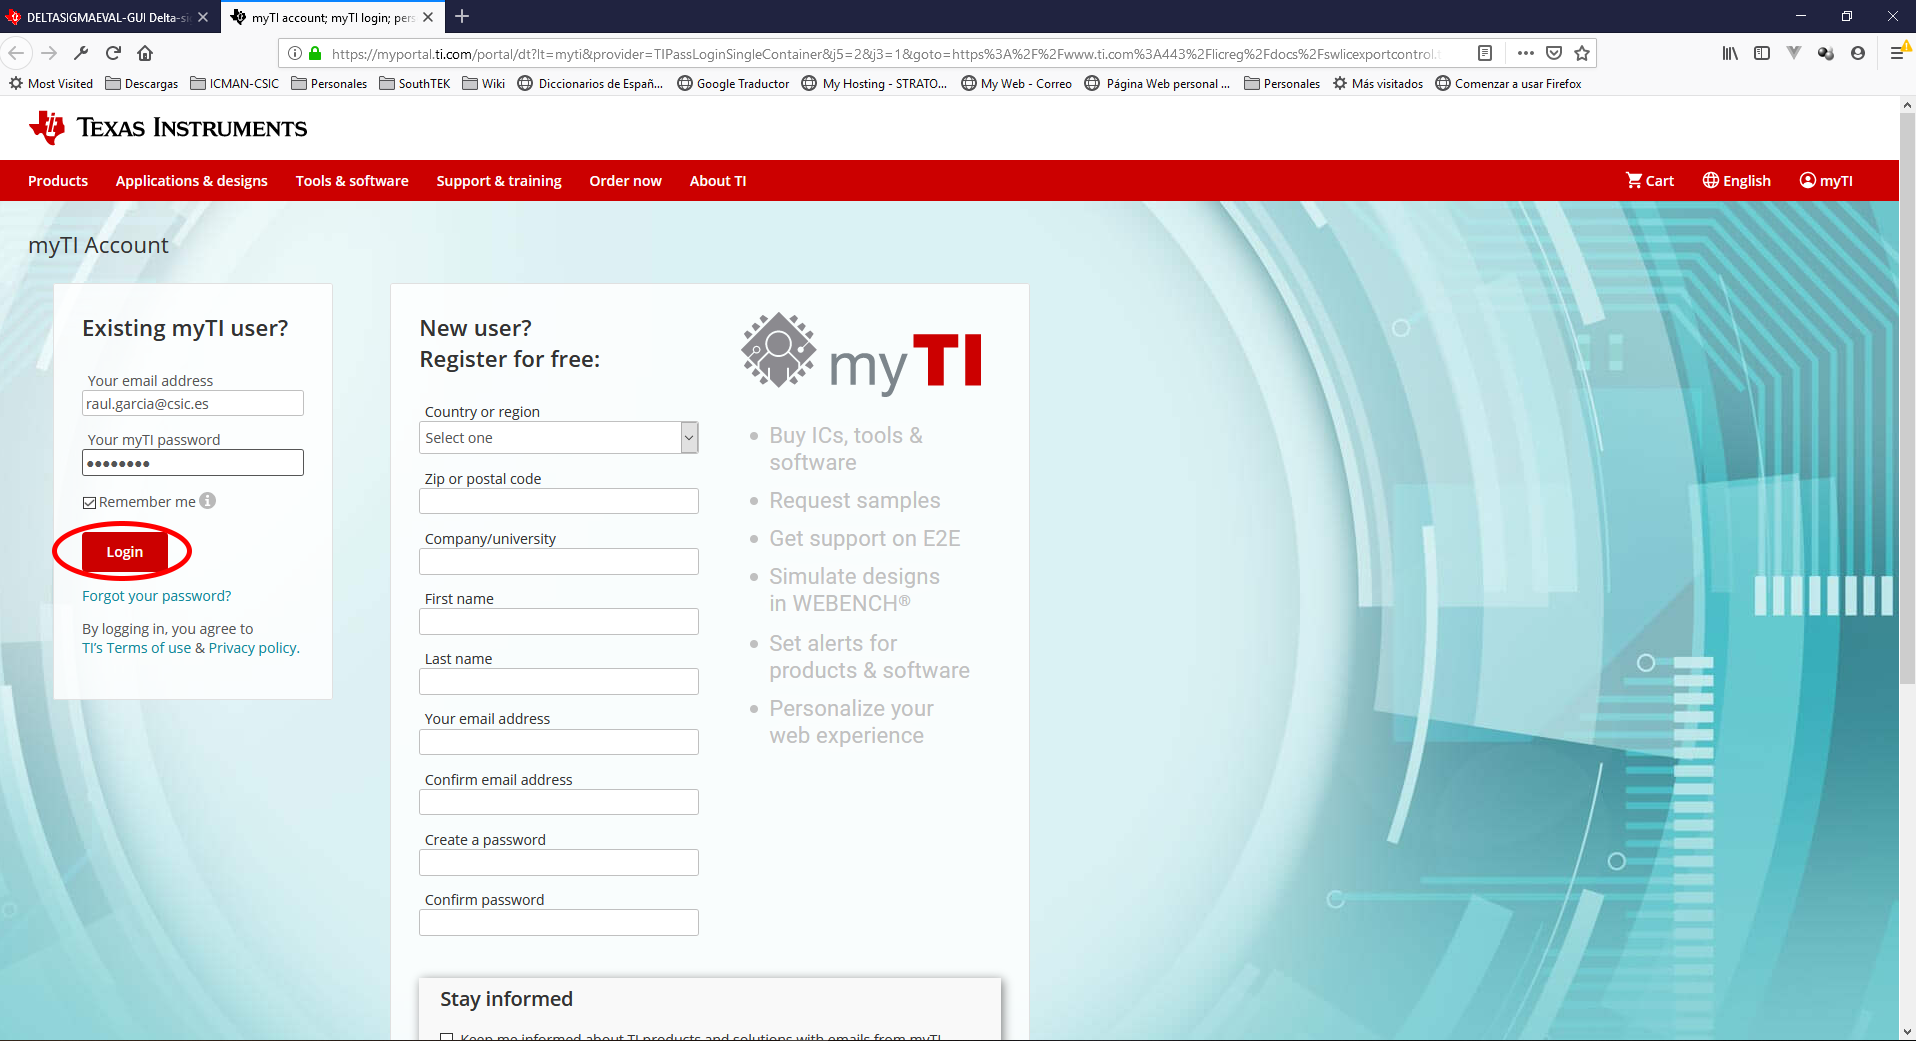
Task: Click the First name field
Action: point(559,621)
